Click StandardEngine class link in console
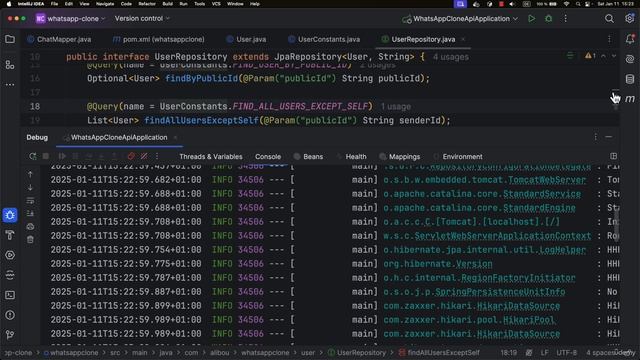This screenshot has height=360, width=640. [x=539, y=208]
